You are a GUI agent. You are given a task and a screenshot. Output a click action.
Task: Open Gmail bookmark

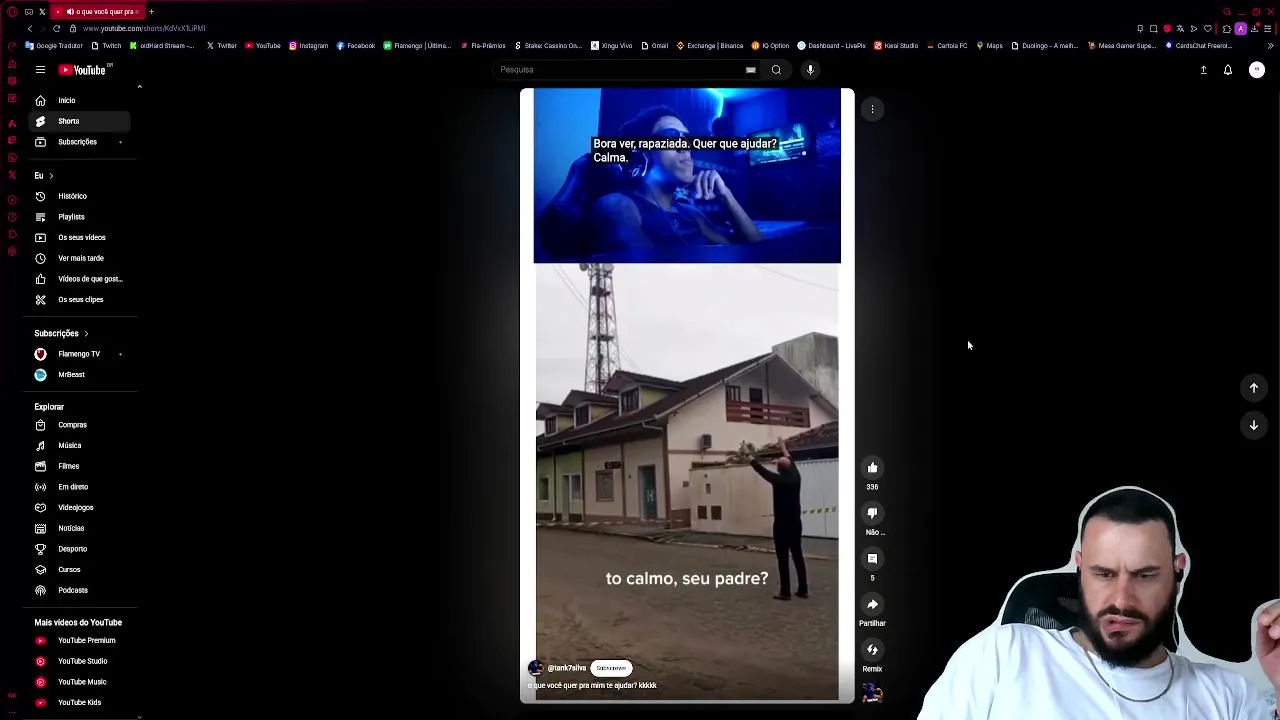coord(655,46)
